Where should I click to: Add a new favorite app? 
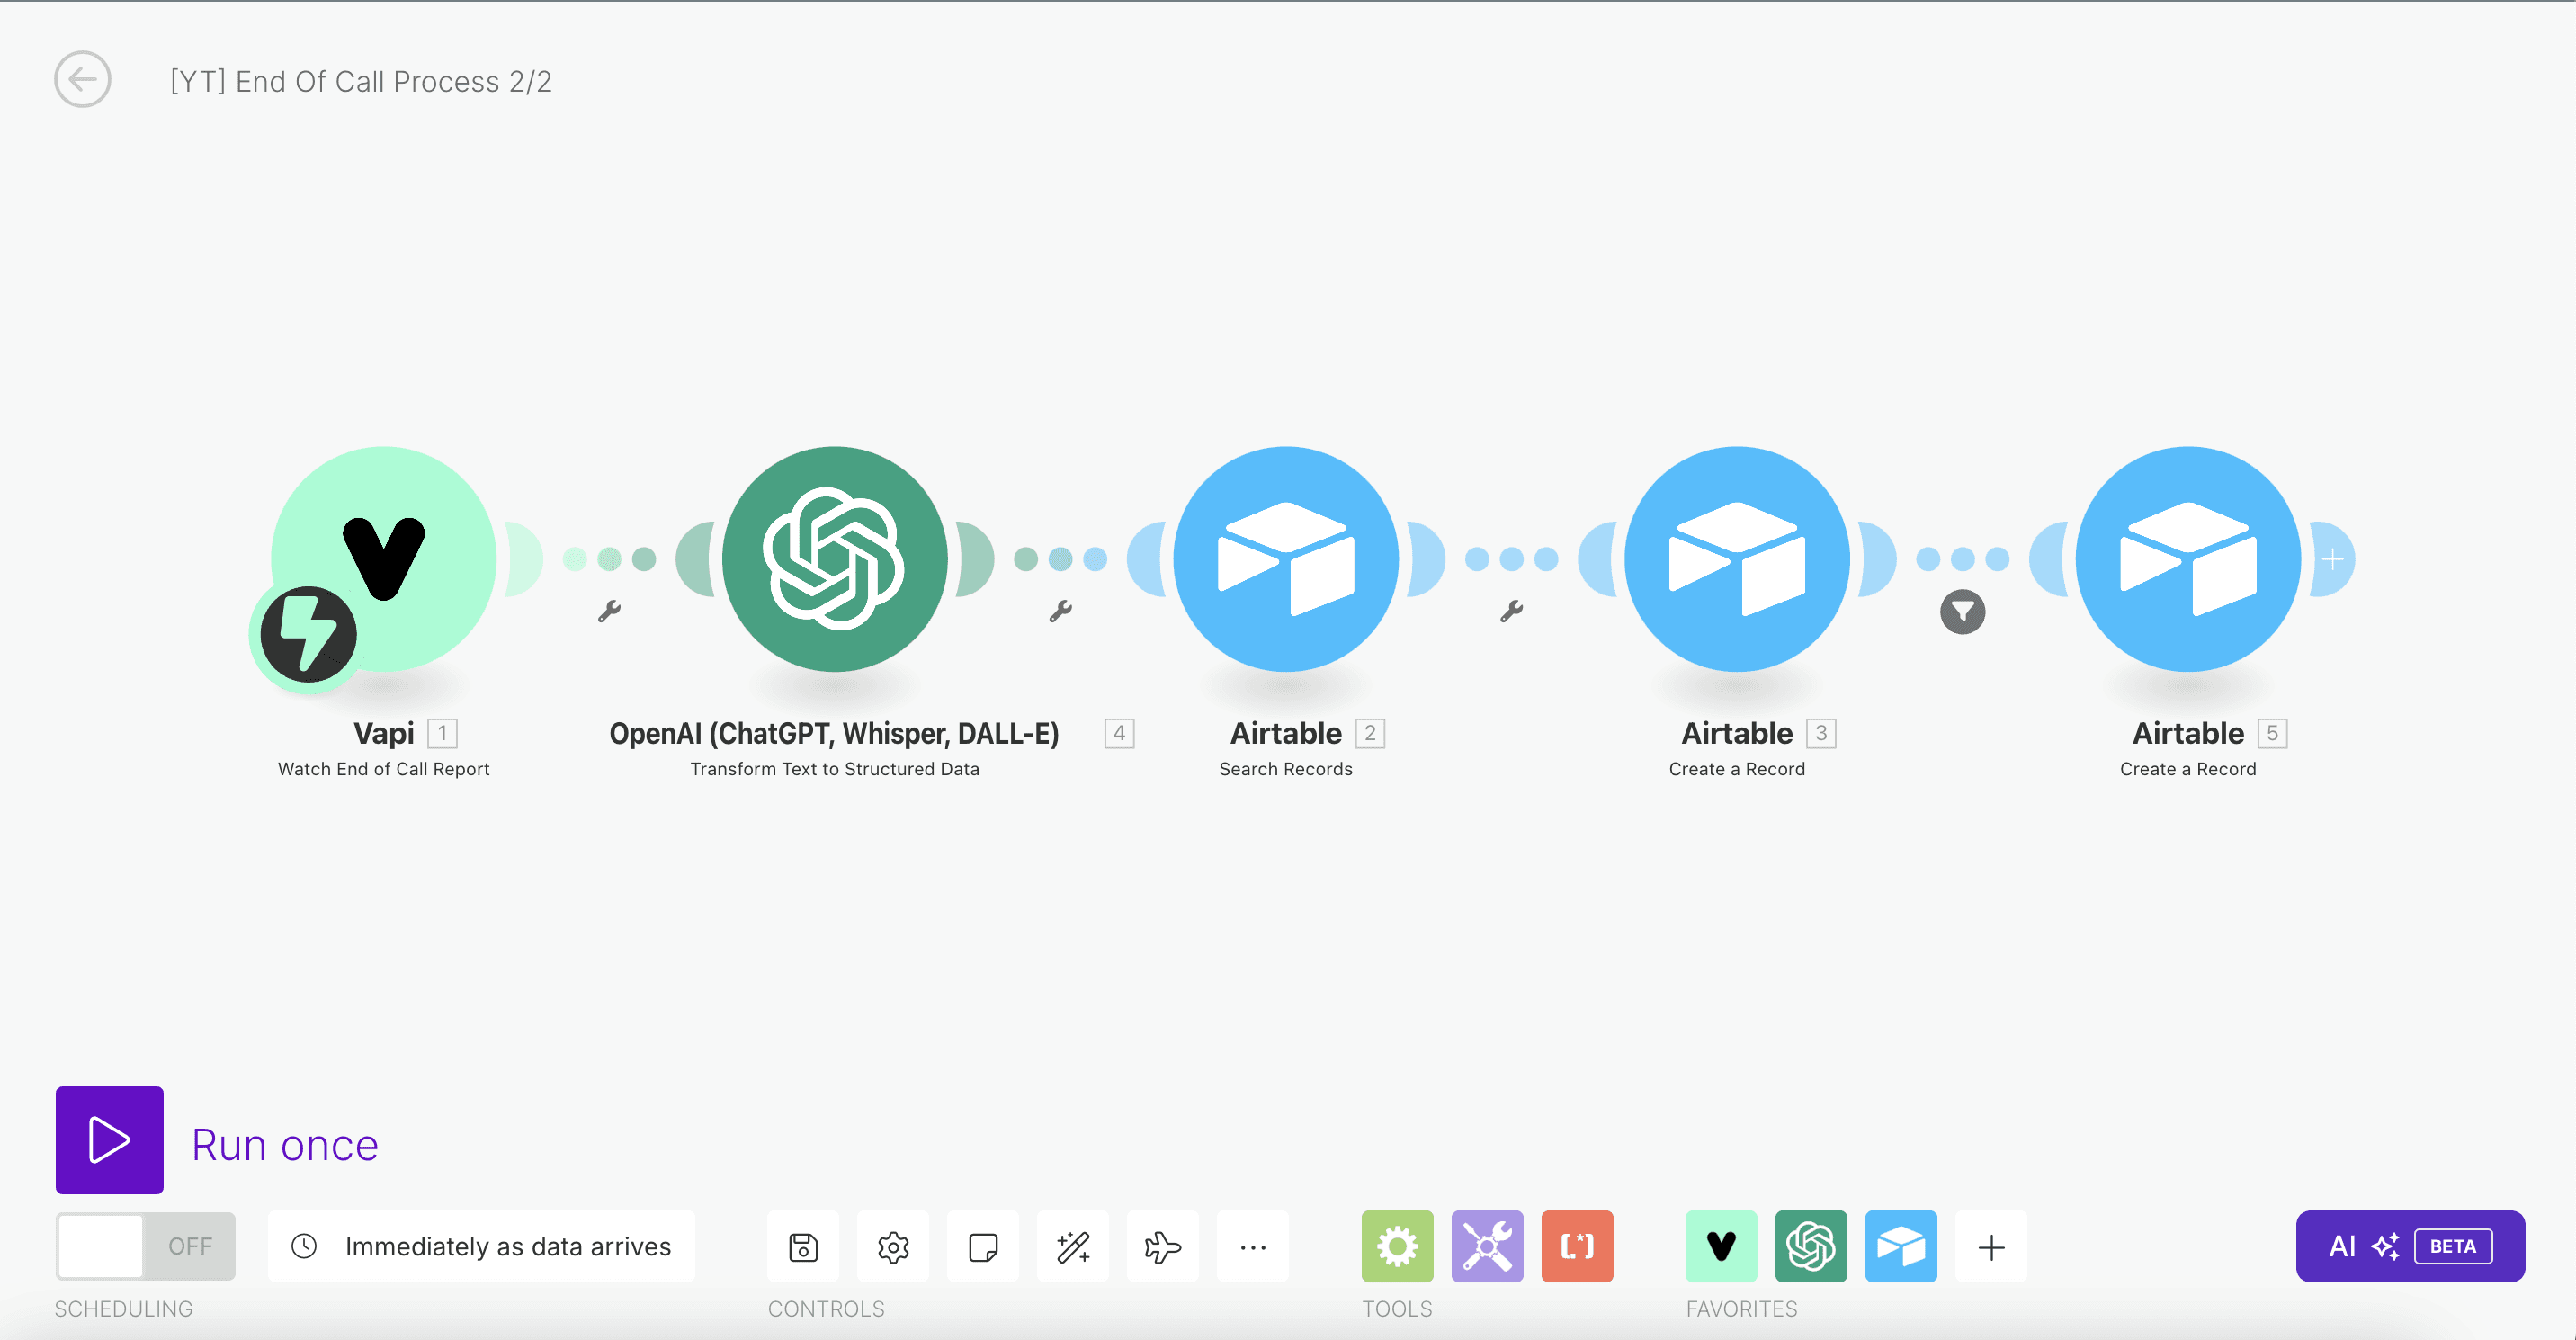(x=1991, y=1246)
